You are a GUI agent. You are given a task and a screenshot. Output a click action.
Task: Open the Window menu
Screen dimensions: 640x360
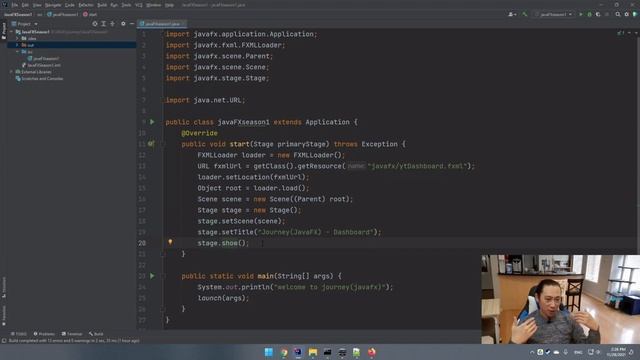[154, 5]
